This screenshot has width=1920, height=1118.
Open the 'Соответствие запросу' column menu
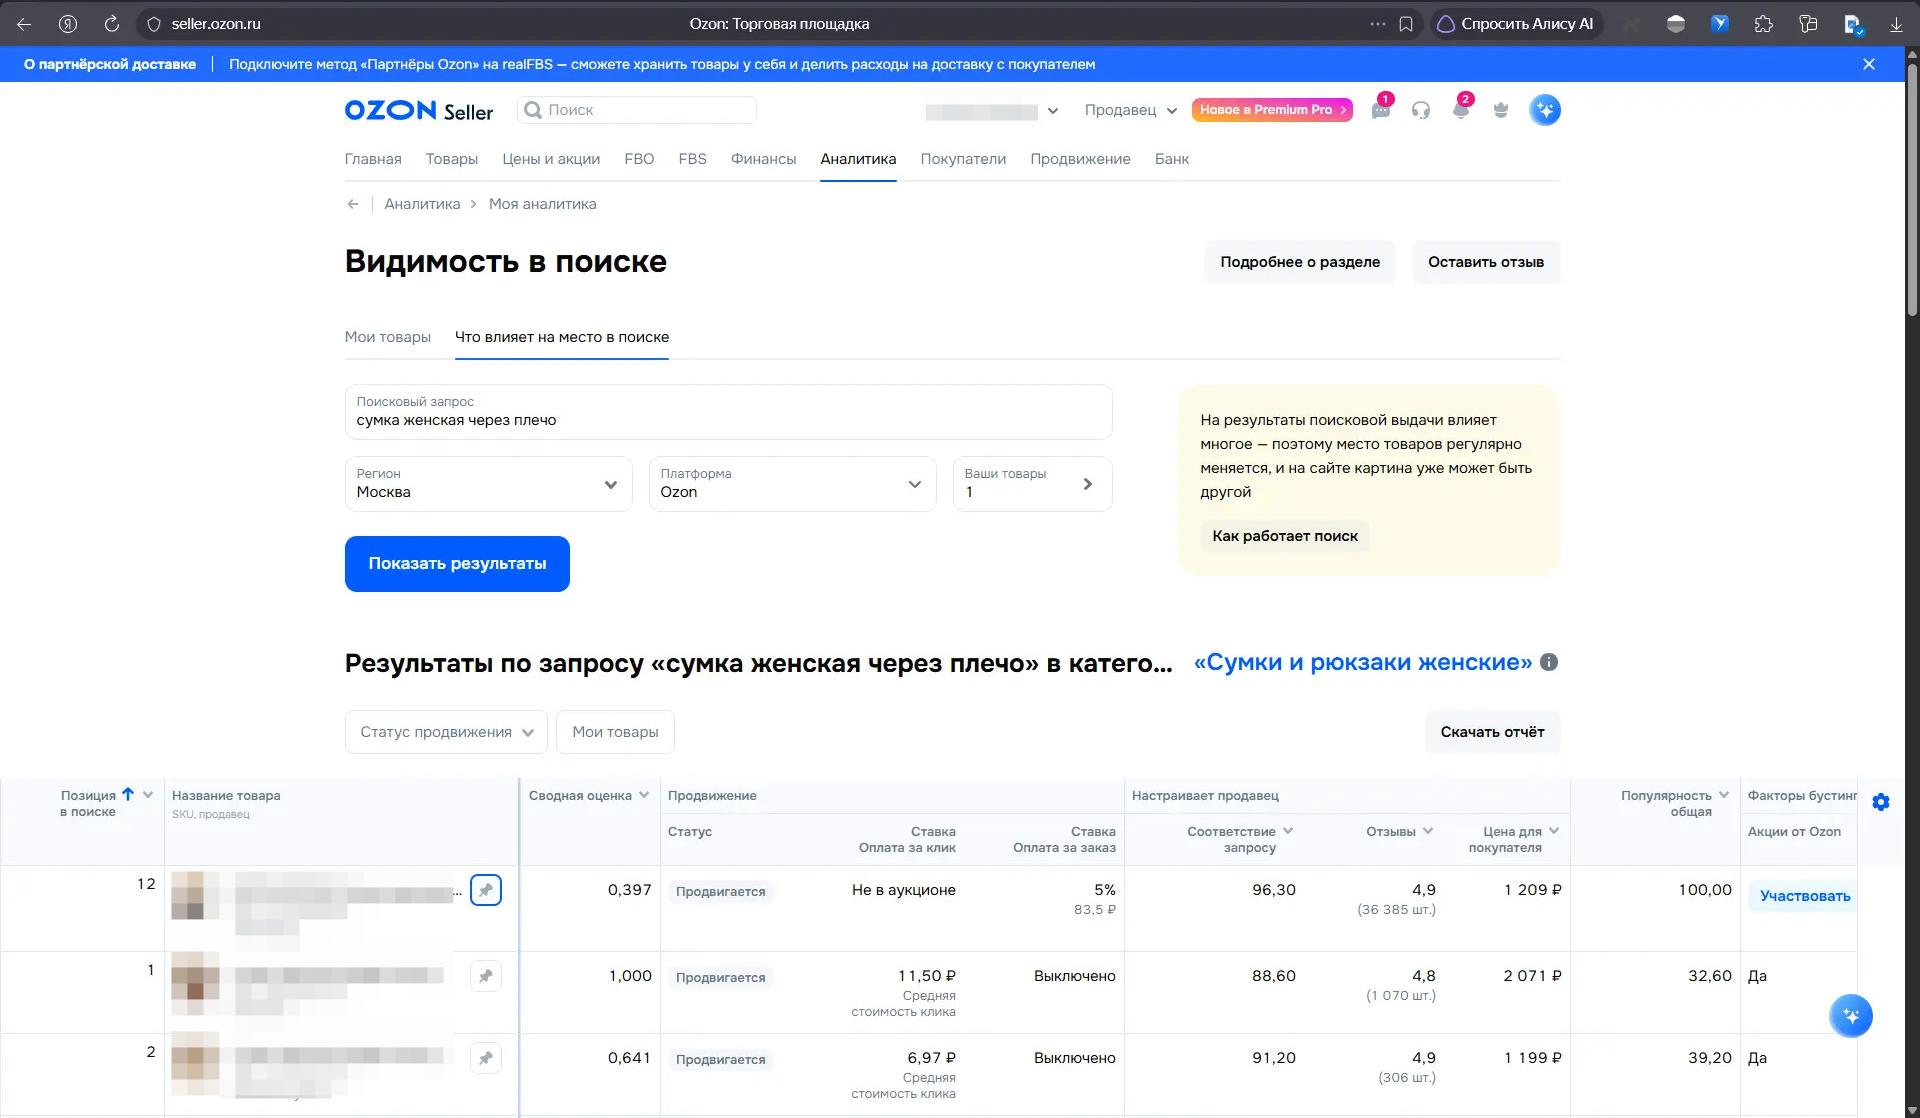[1288, 831]
